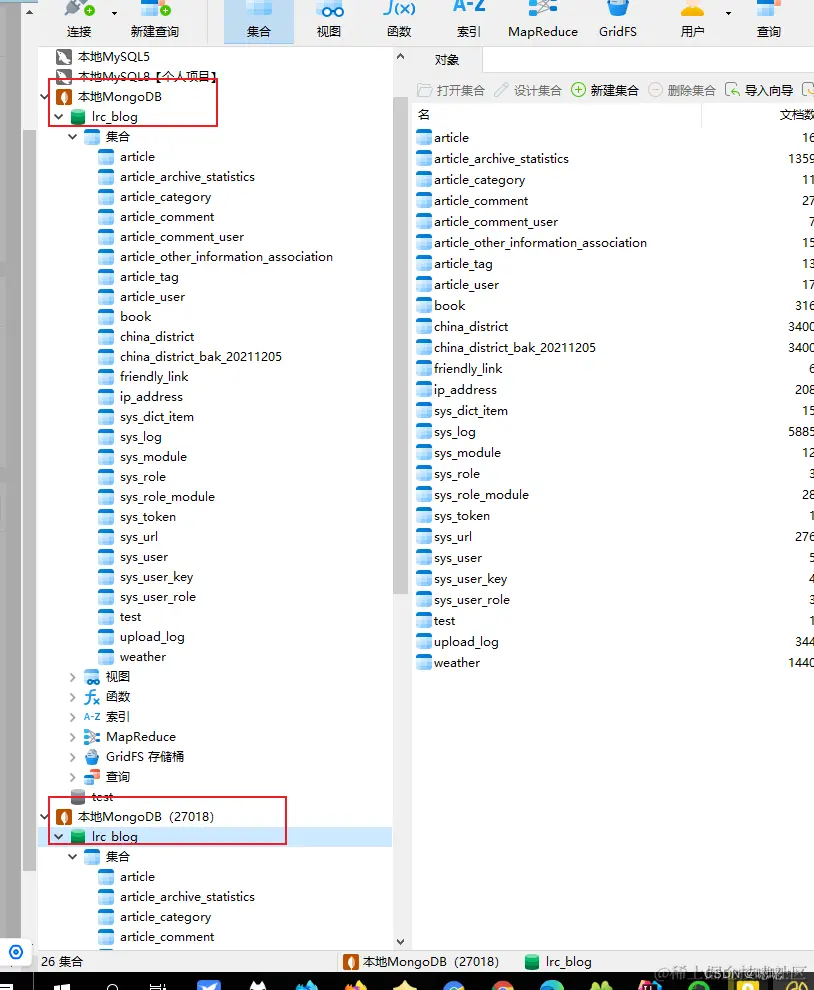Click the 函数 fx icon in tree
Image resolution: width=814 pixels, height=990 pixels.
pyautogui.click(x=92, y=697)
